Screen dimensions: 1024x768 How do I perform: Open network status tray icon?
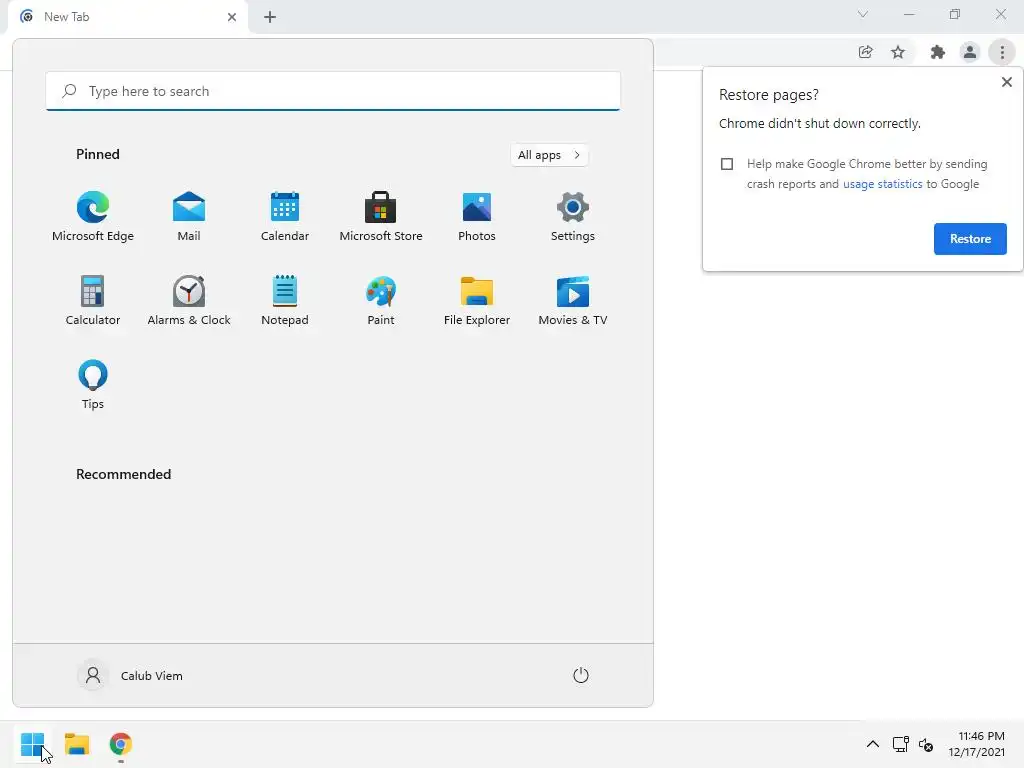click(x=901, y=744)
